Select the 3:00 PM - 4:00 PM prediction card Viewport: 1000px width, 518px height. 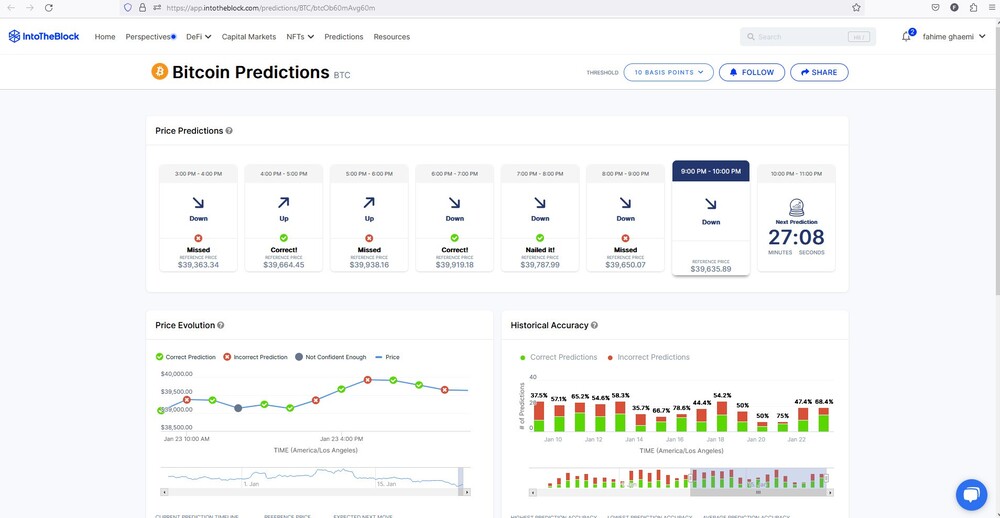pos(198,218)
